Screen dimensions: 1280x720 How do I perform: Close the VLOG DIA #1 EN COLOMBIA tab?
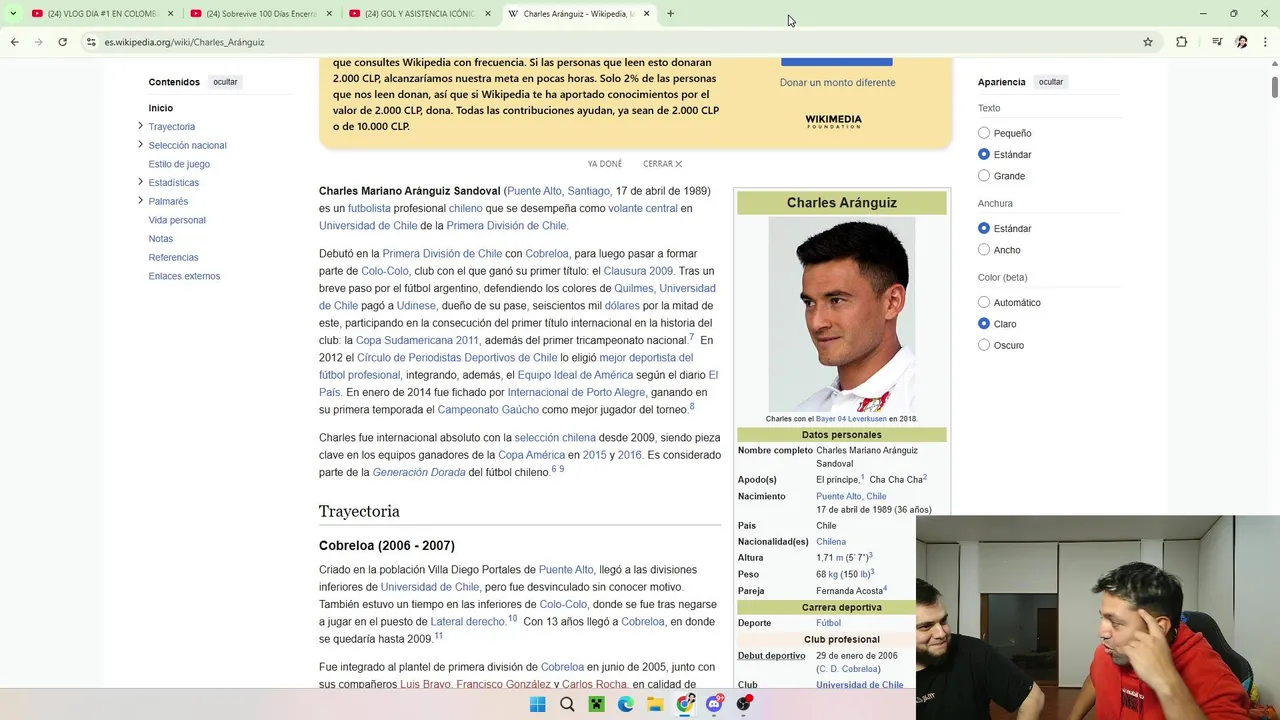[170, 14]
